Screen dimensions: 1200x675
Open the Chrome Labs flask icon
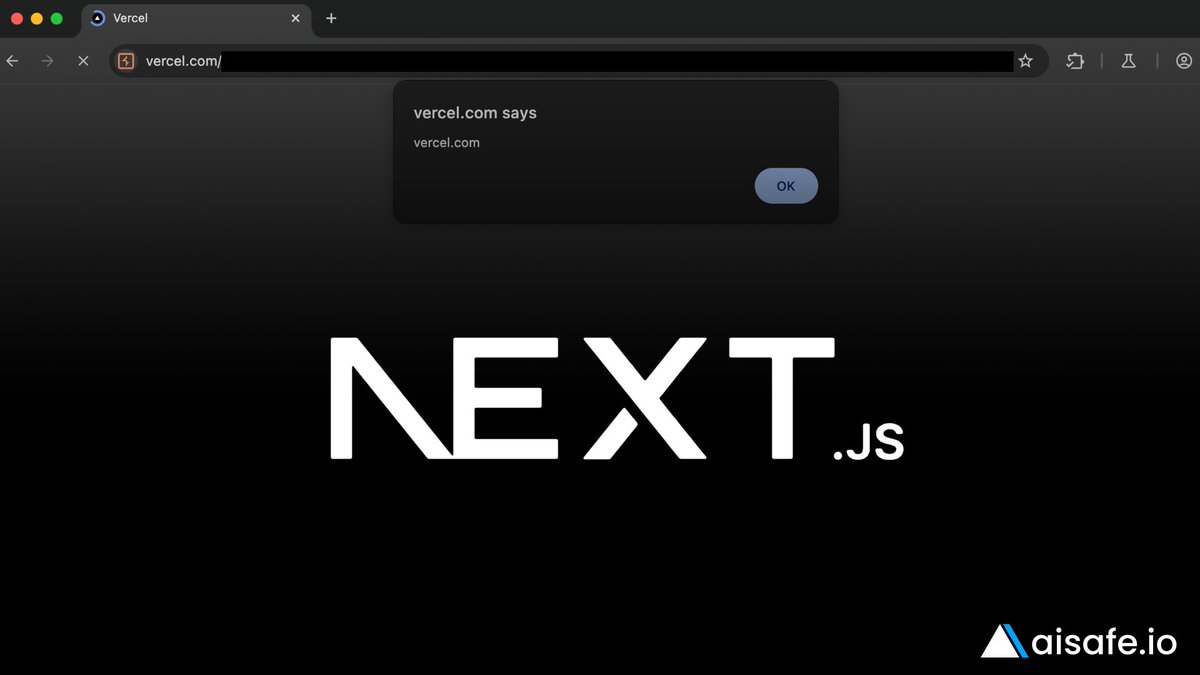coord(1128,61)
